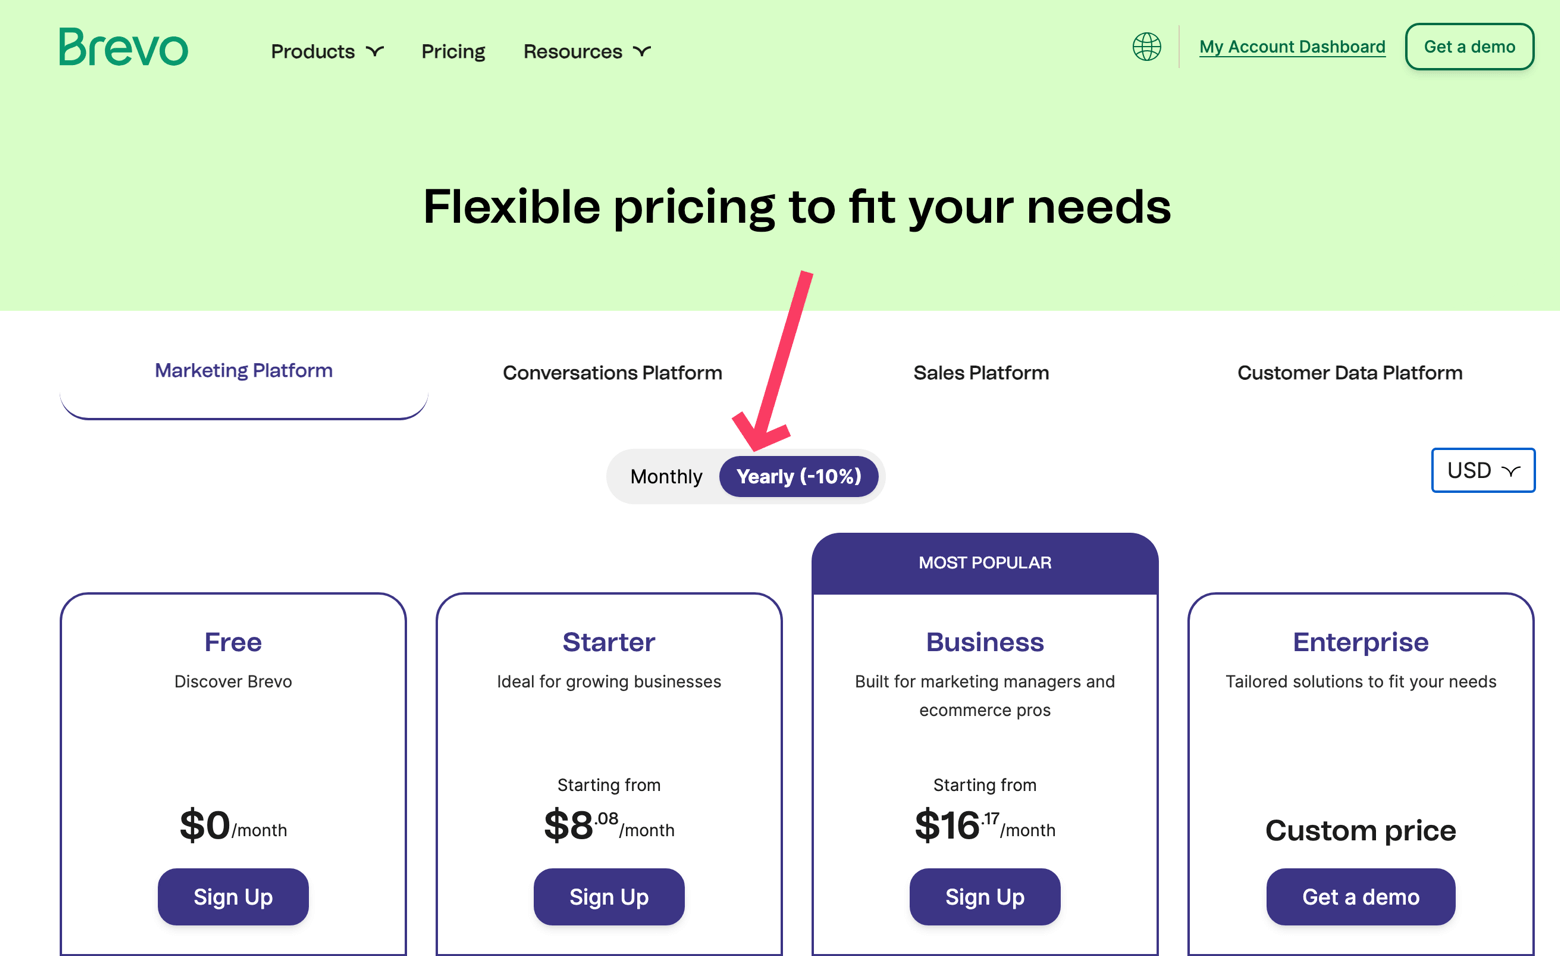Switch billing to Monthly
This screenshot has height=956, width=1560.
pyautogui.click(x=666, y=477)
